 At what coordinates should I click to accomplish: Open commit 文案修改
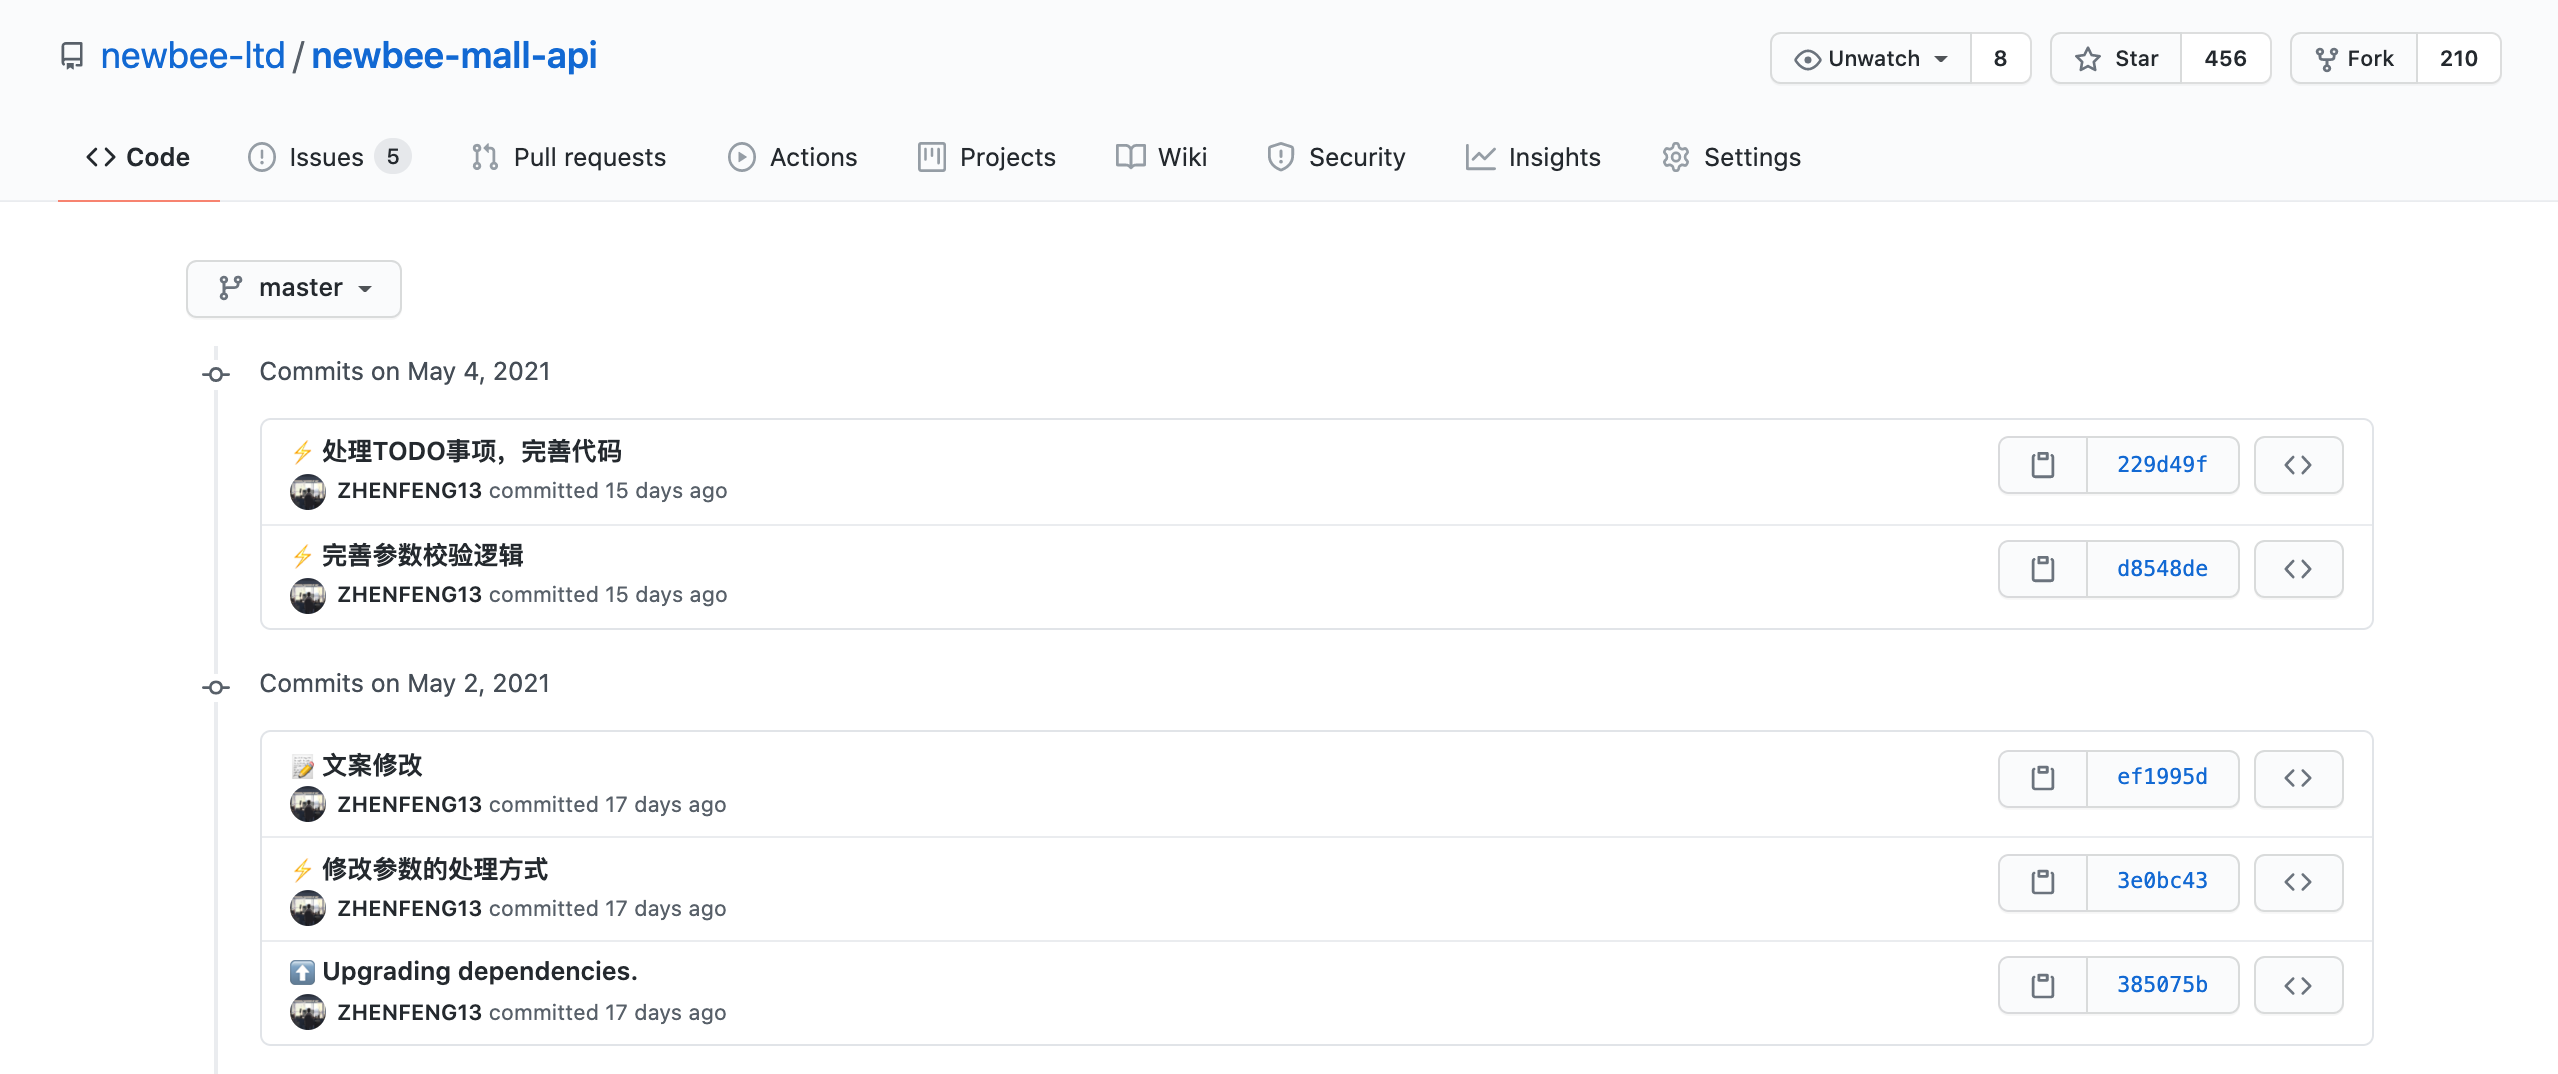pyautogui.click(x=372, y=766)
